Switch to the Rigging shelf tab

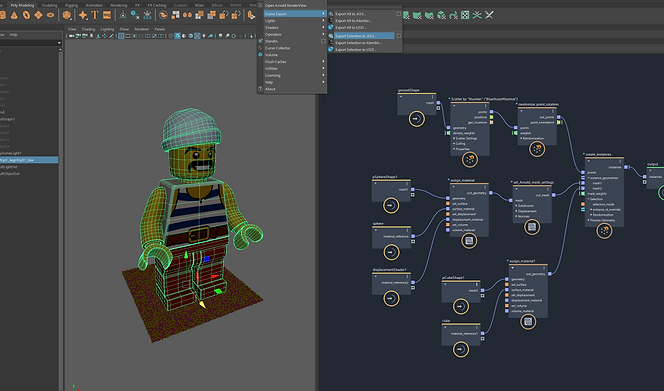[x=71, y=5]
